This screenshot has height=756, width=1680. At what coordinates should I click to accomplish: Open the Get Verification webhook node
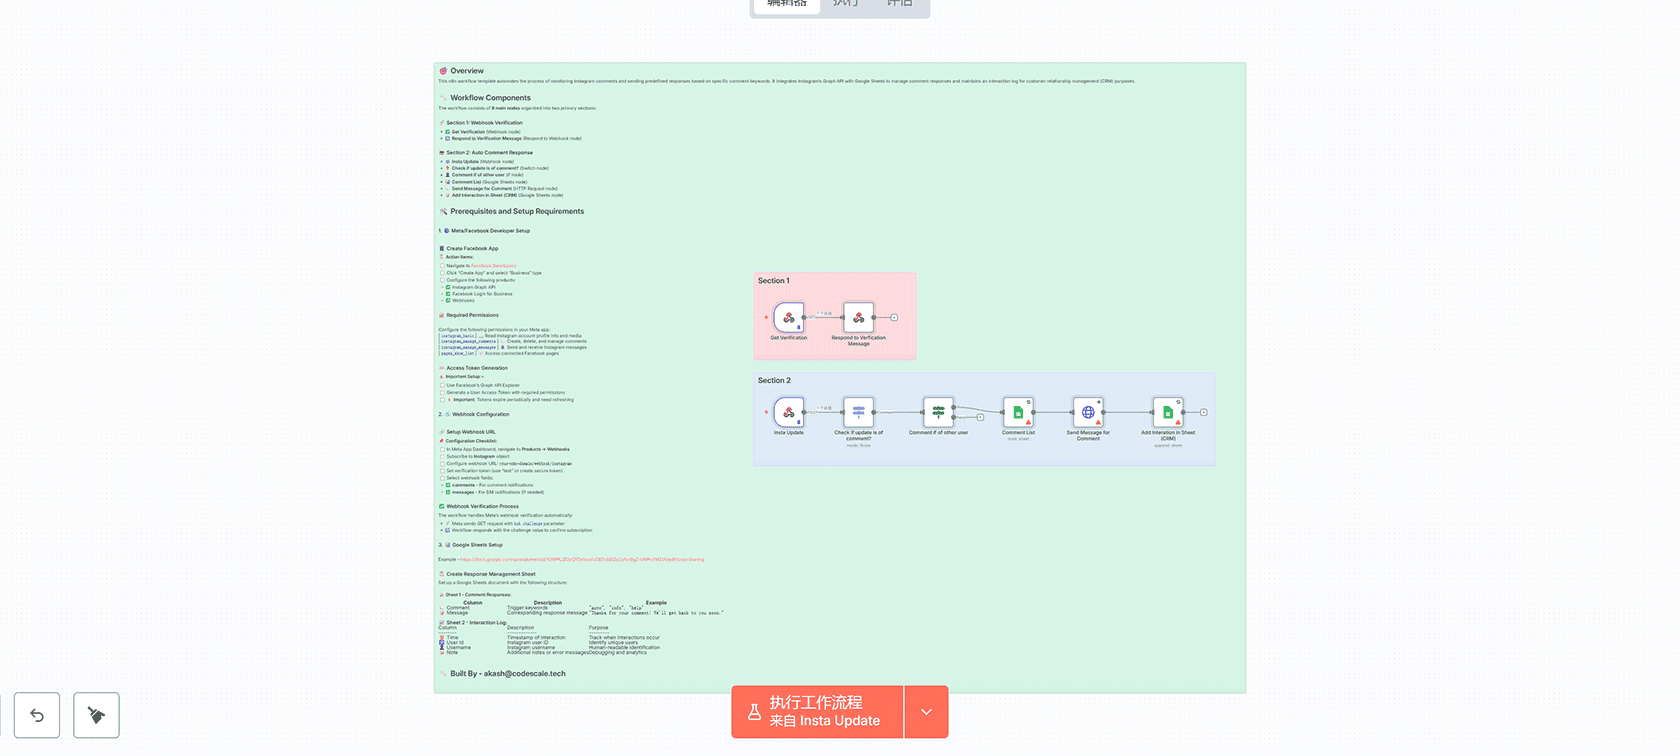[x=788, y=318]
